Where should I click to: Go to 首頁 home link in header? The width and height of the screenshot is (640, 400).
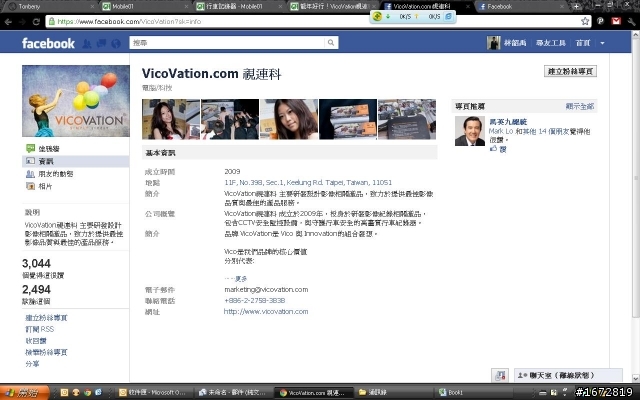click(583, 43)
